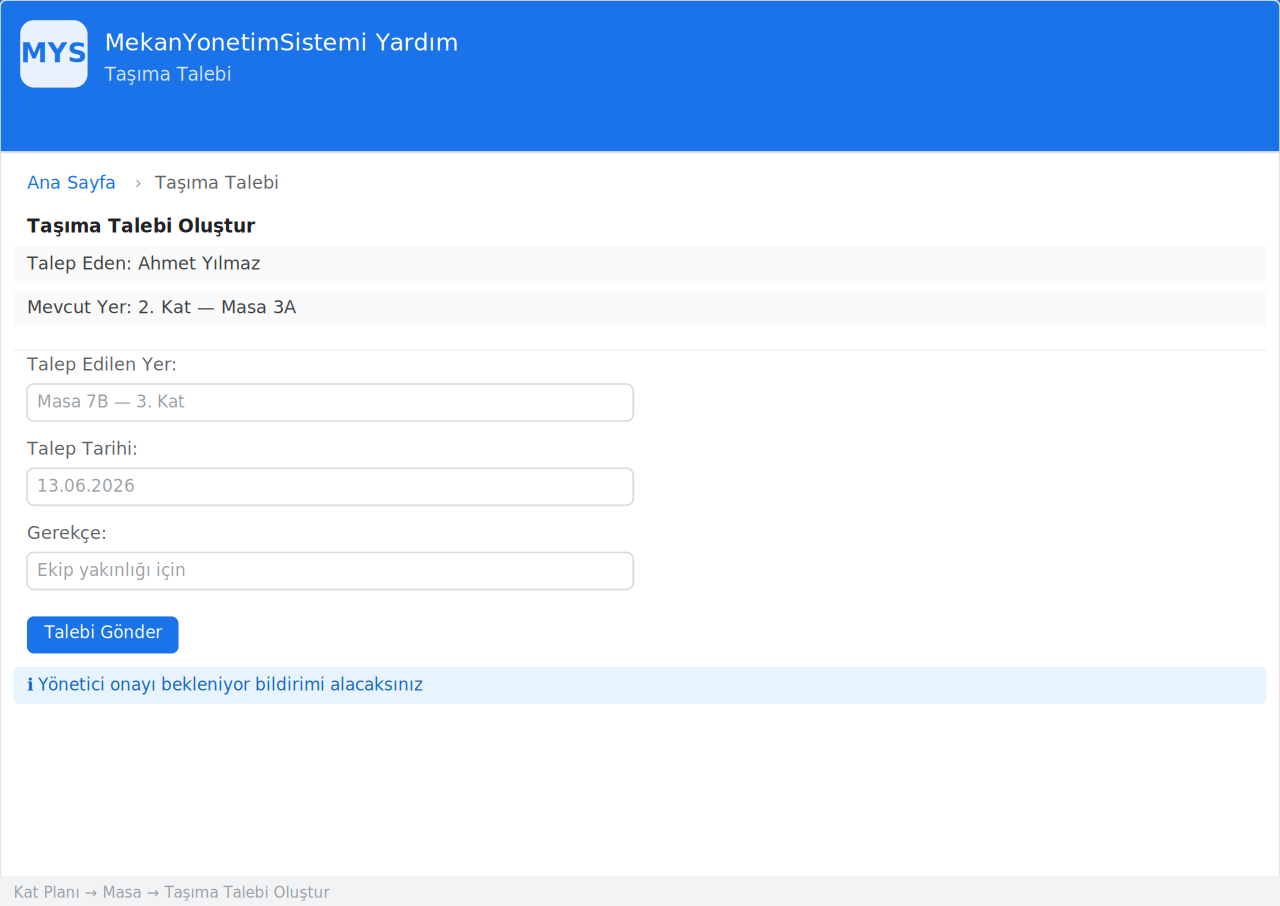
Task: Click the Yönetici onayı bekleniyor notice text
Action: point(230,685)
